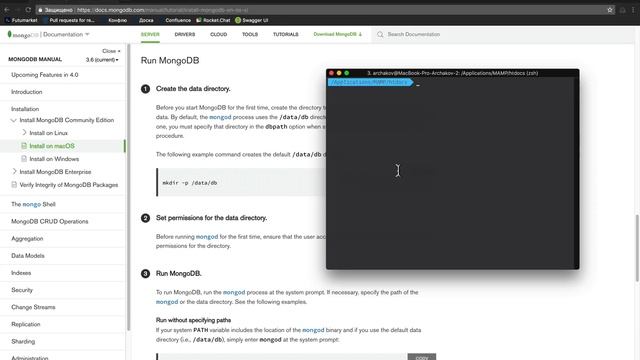Open Change Streams in the sidebar
Image resolution: width=640 pixels, height=360 pixels.
coord(33,307)
